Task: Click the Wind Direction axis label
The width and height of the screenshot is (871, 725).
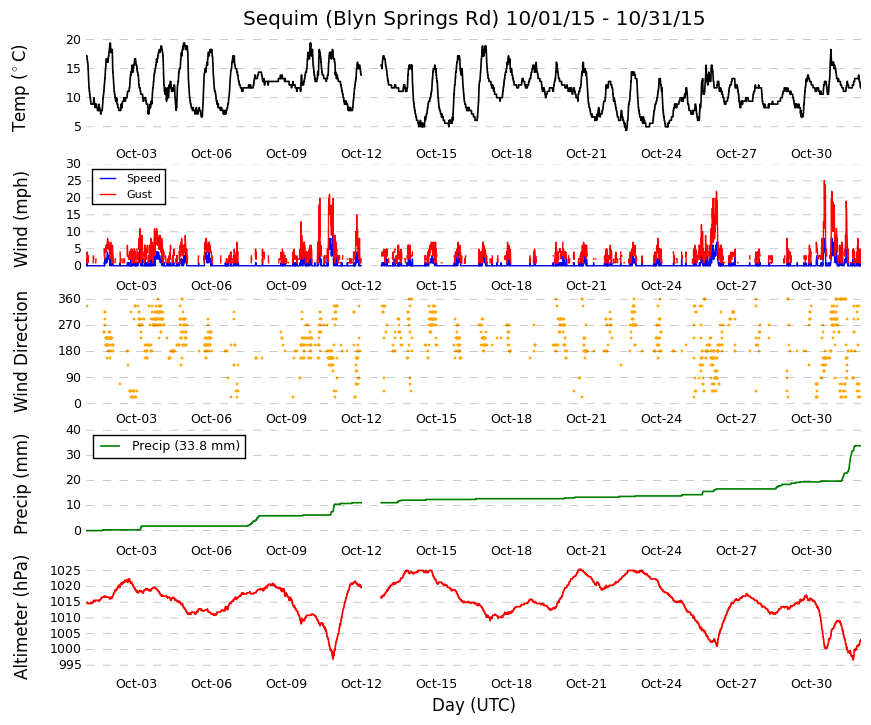Action: pos(19,353)
